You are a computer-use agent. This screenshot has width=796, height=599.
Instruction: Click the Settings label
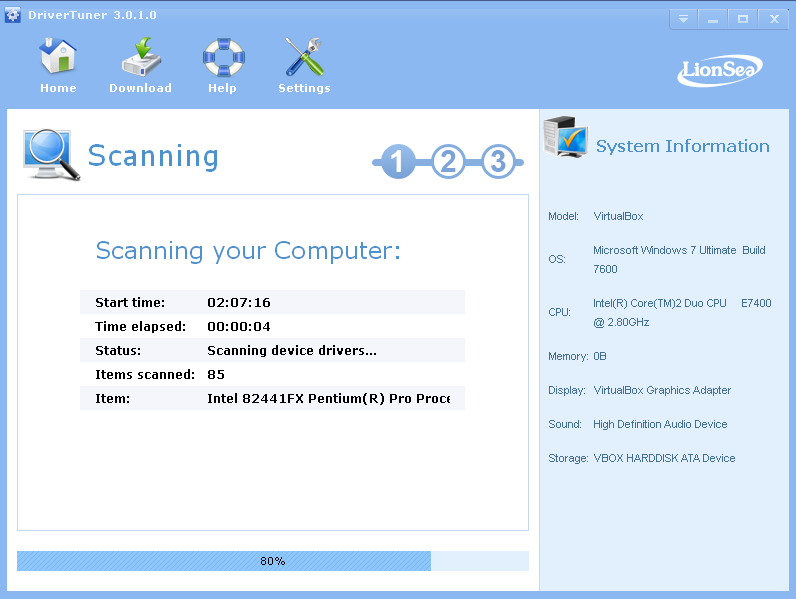pos(304,88)
